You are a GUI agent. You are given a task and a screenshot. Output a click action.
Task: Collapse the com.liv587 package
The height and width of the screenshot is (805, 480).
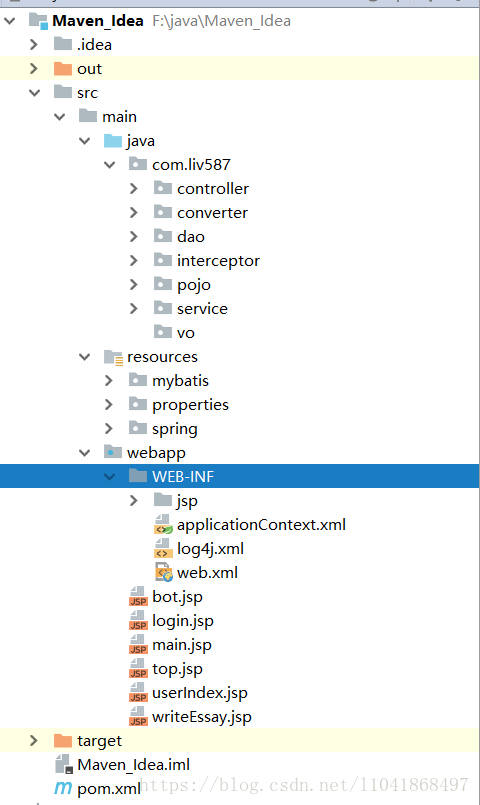pyautogui.click(x=109, y=165)
